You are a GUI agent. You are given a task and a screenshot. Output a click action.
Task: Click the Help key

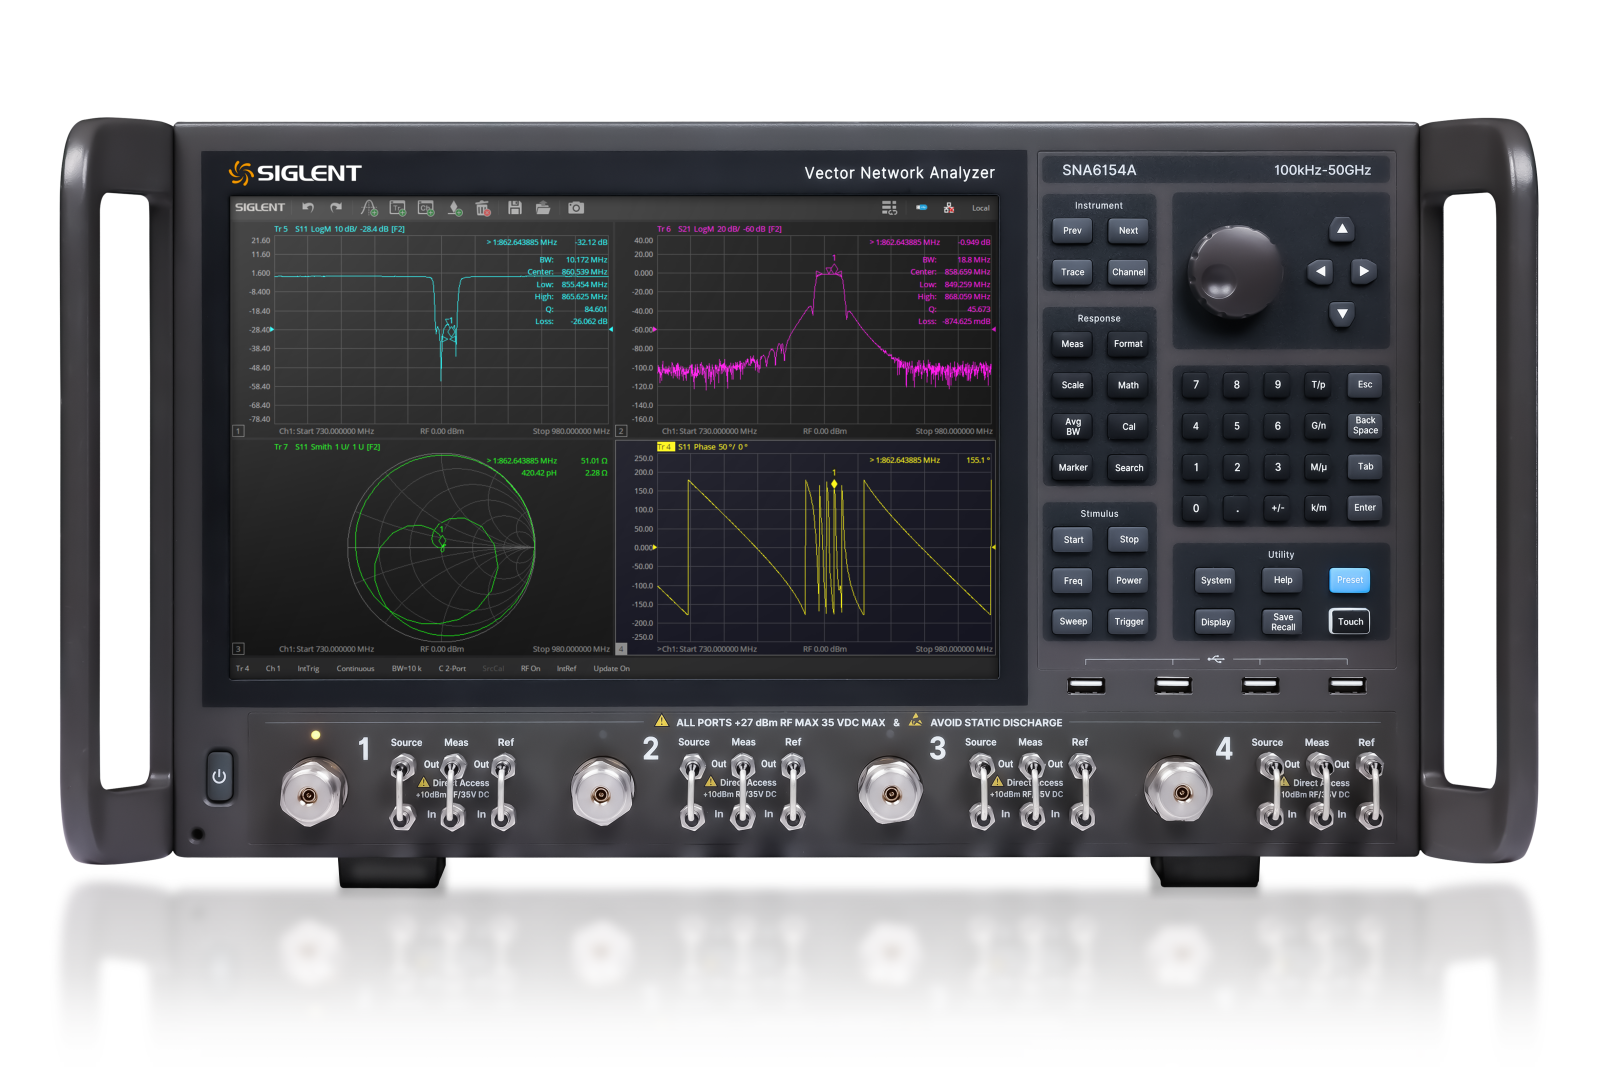[x=1283, y=581]
